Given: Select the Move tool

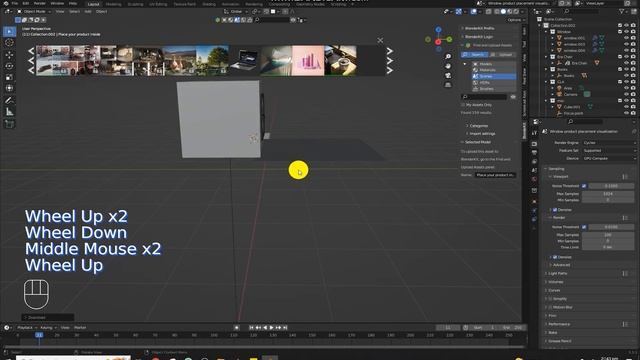Looking at the screenshot, I should (x=9, y=55).
